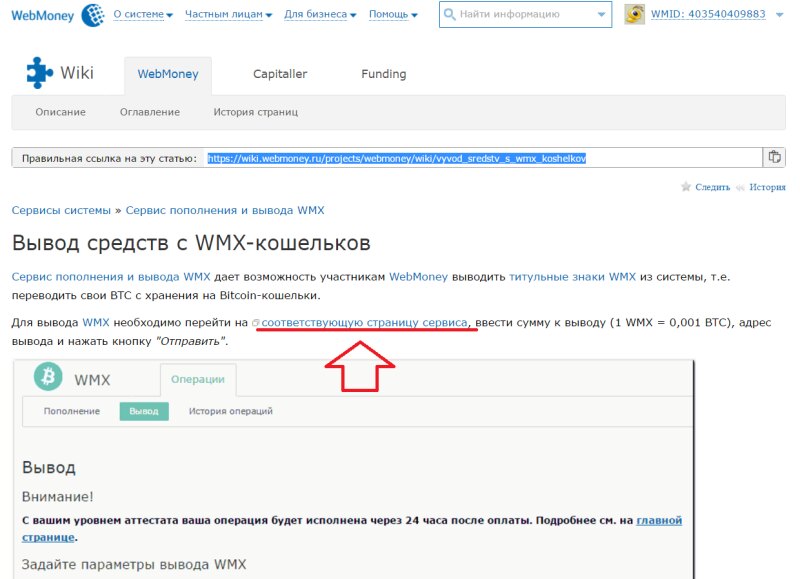Click the WMID user avatar icon
800x579 pixels.
pyautogui.click(x=635, y=15)
